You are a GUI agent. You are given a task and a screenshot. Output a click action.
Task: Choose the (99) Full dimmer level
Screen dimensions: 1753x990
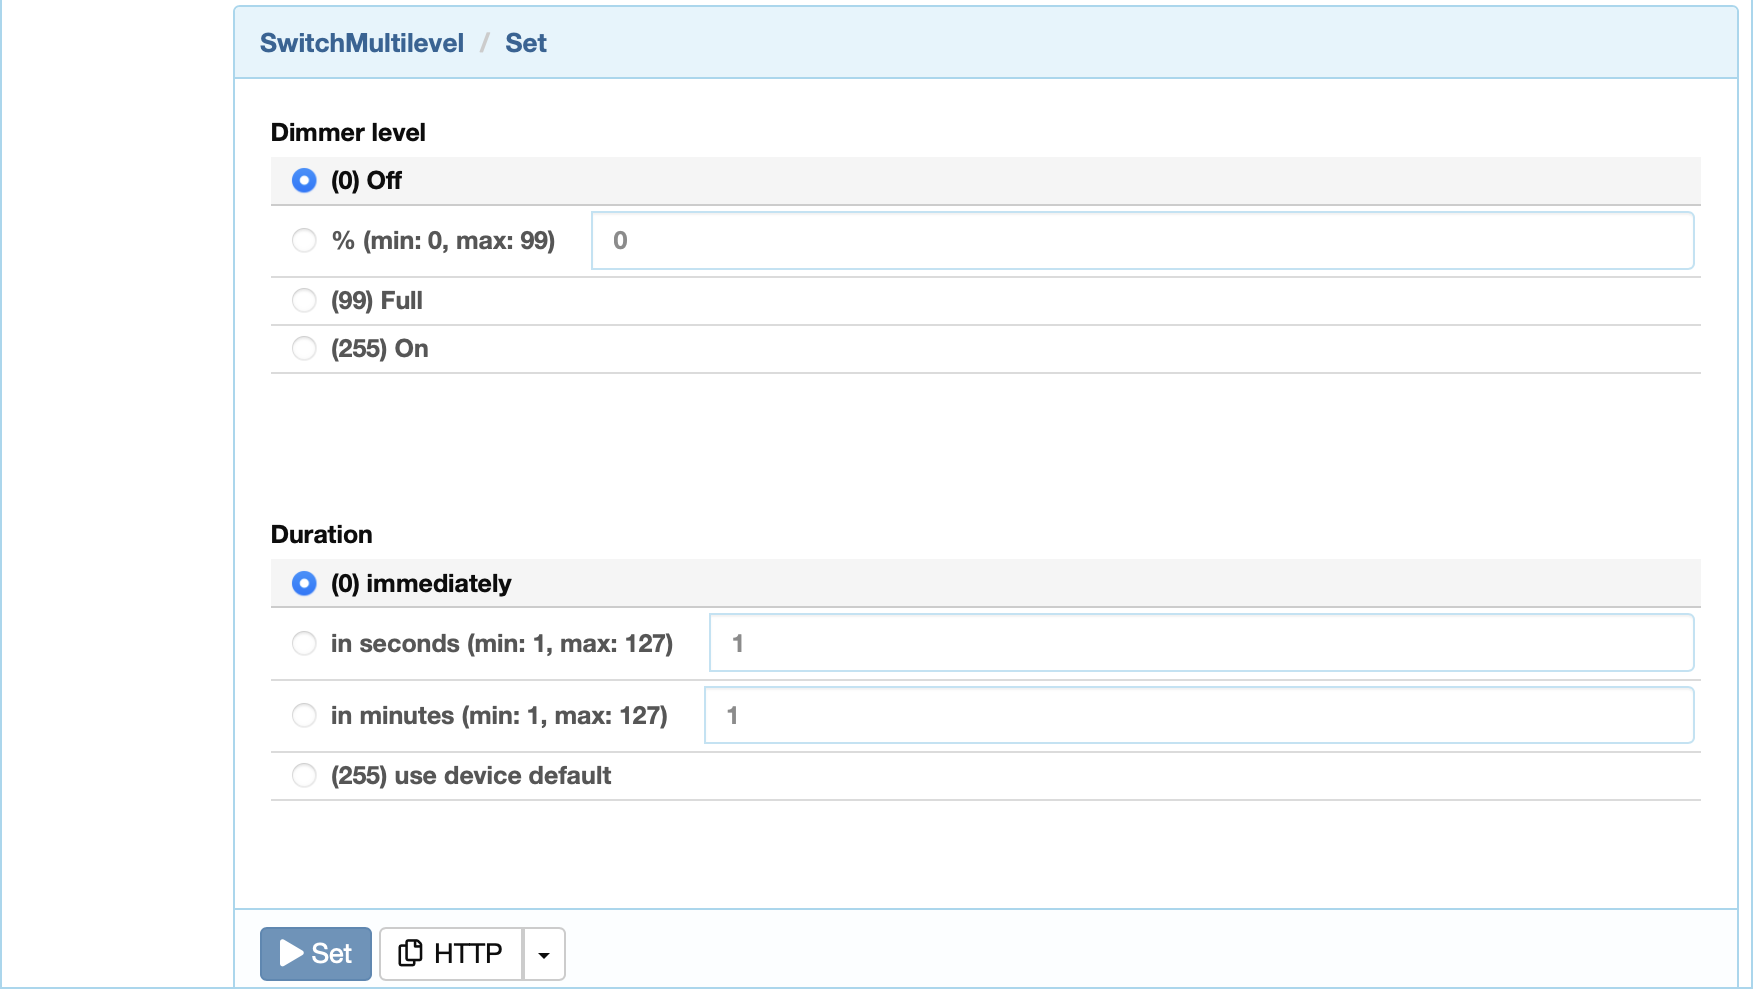pyautogui.click(x=304, y=301)
